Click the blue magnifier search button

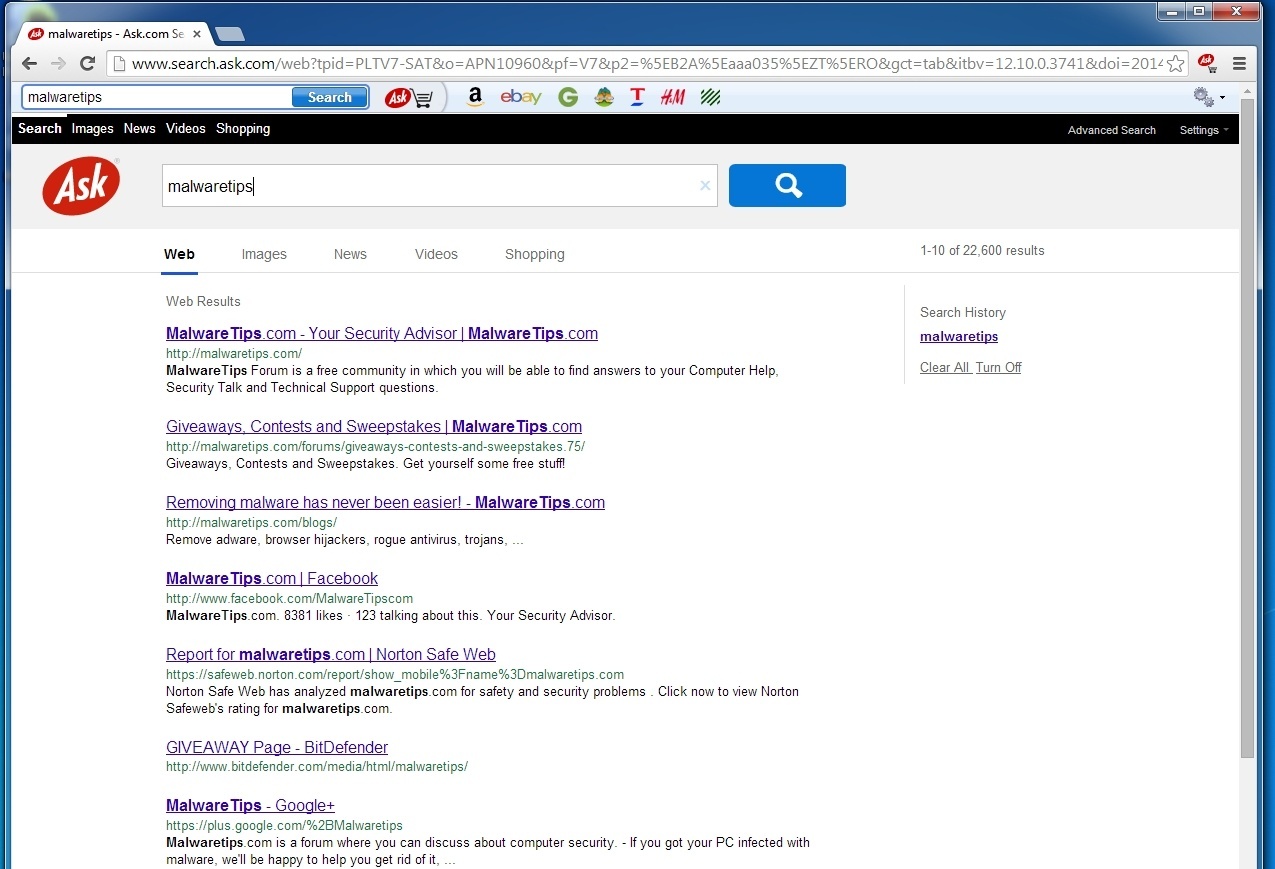[787, 185]
